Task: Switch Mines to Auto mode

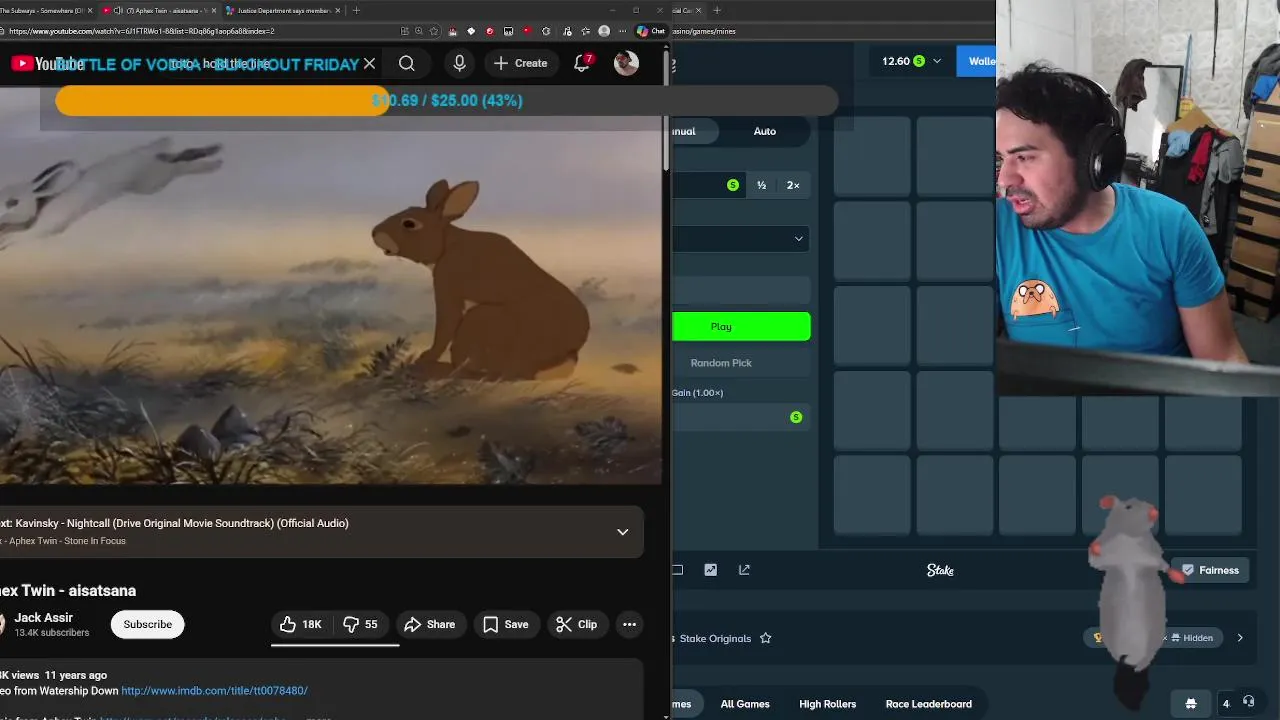Action: (765, 131)
